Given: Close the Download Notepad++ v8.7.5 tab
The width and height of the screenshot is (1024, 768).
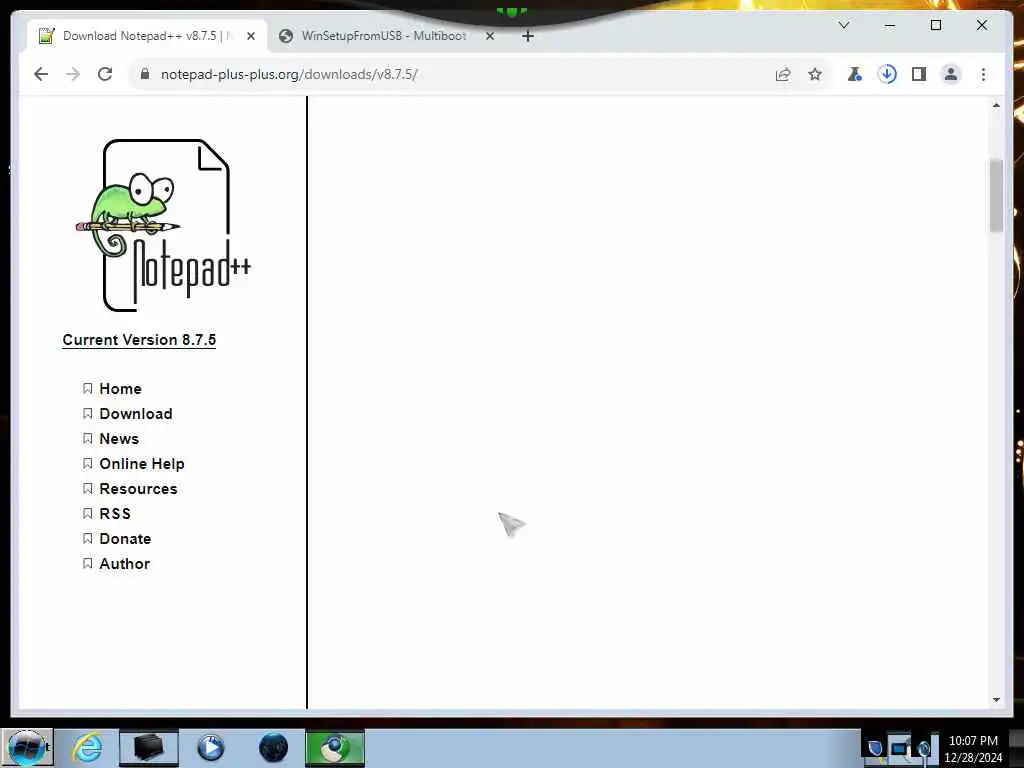Looking at the screenshot, I should (251, 36).
